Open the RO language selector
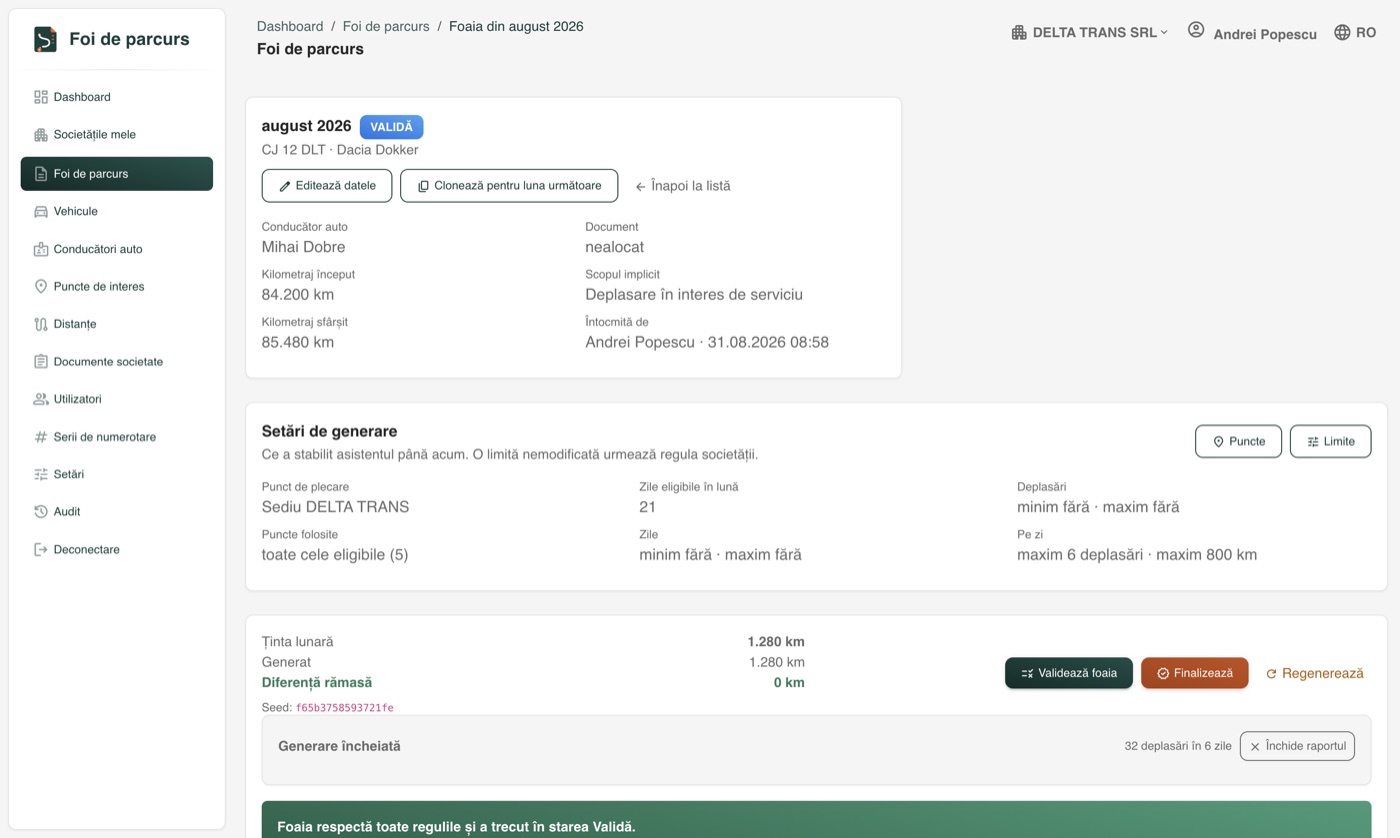1400x838 pixels. 1355,33
